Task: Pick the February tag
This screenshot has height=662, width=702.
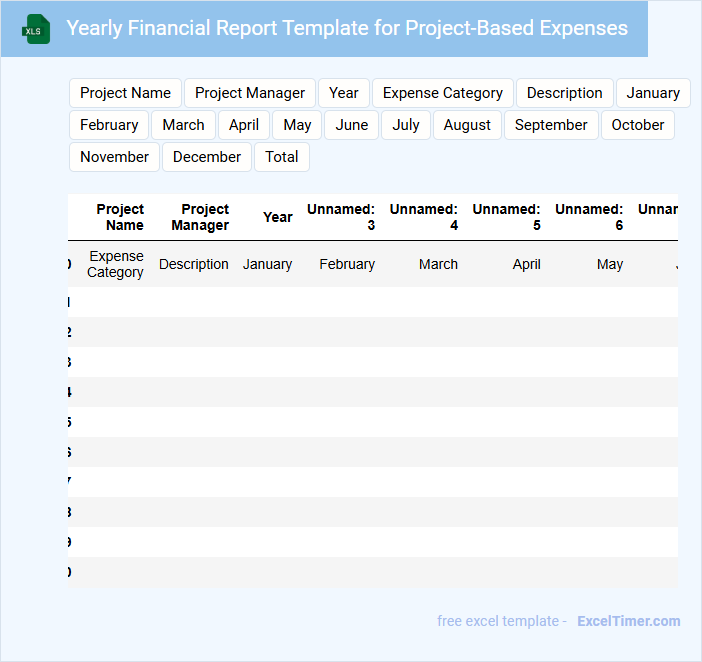Action: pyautogui.click(x=109, y=125)
